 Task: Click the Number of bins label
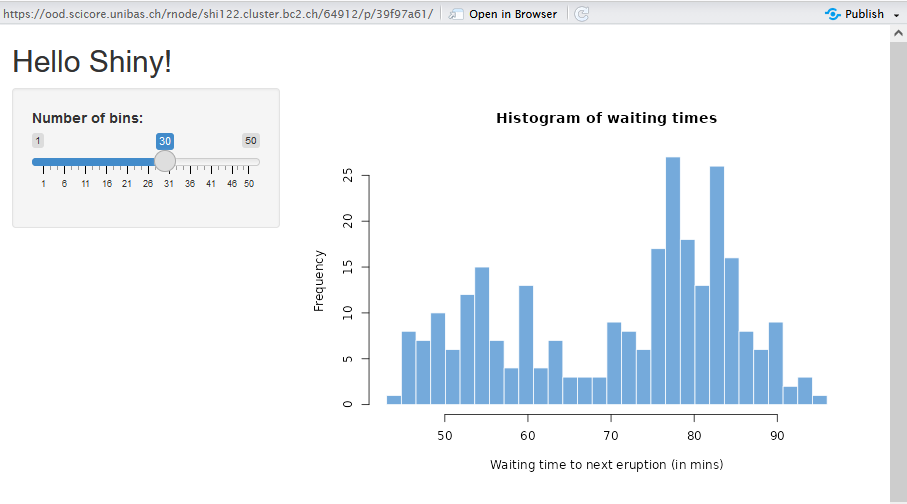[87, 118]
